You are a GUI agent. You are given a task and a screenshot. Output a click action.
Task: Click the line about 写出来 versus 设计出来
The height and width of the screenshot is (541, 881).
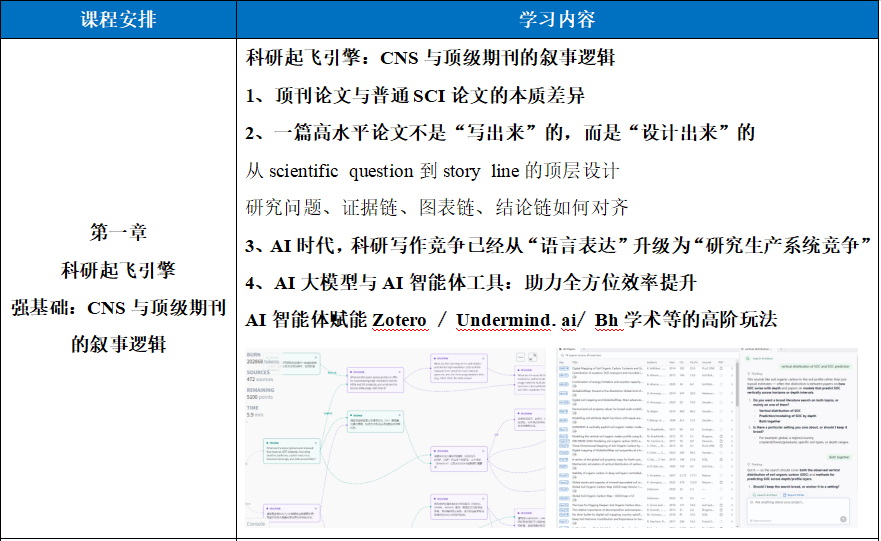pyautogui.click(x=500, y=133)
